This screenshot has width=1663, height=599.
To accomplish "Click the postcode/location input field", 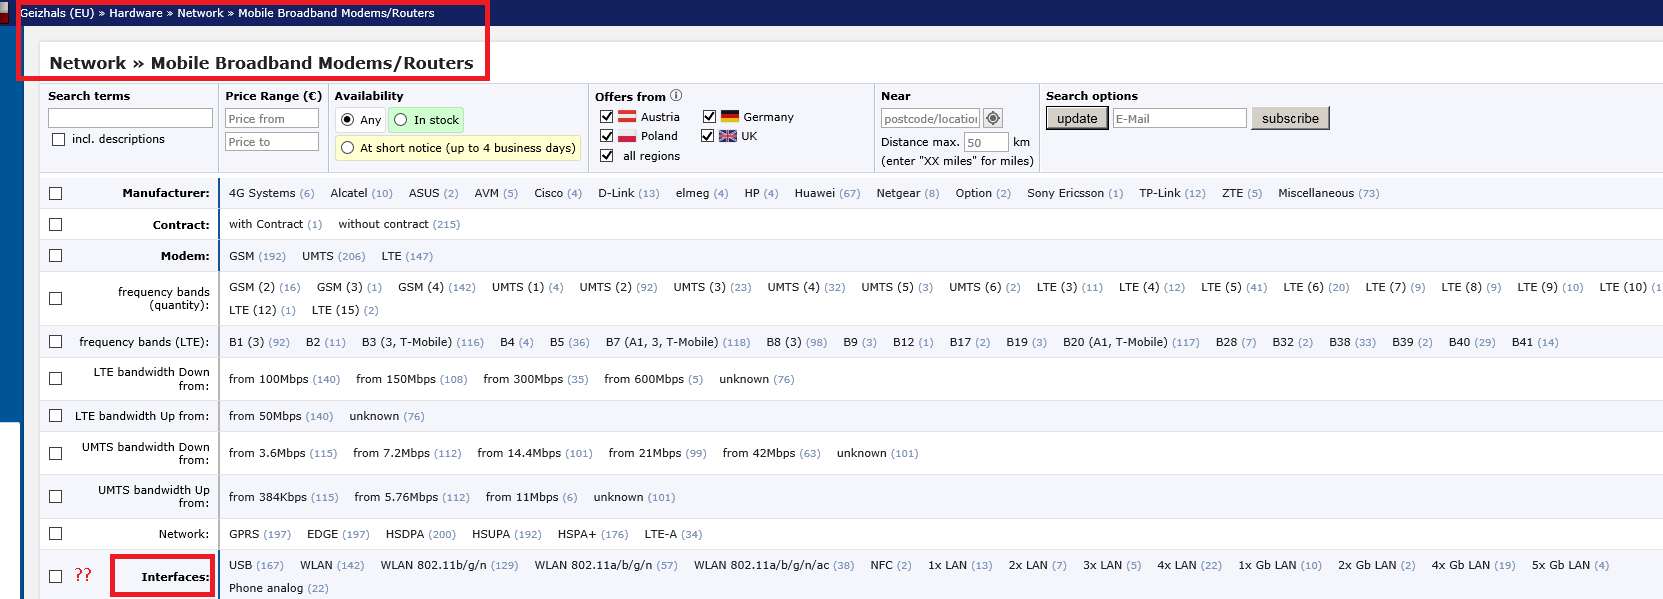I will click(931, 119).
